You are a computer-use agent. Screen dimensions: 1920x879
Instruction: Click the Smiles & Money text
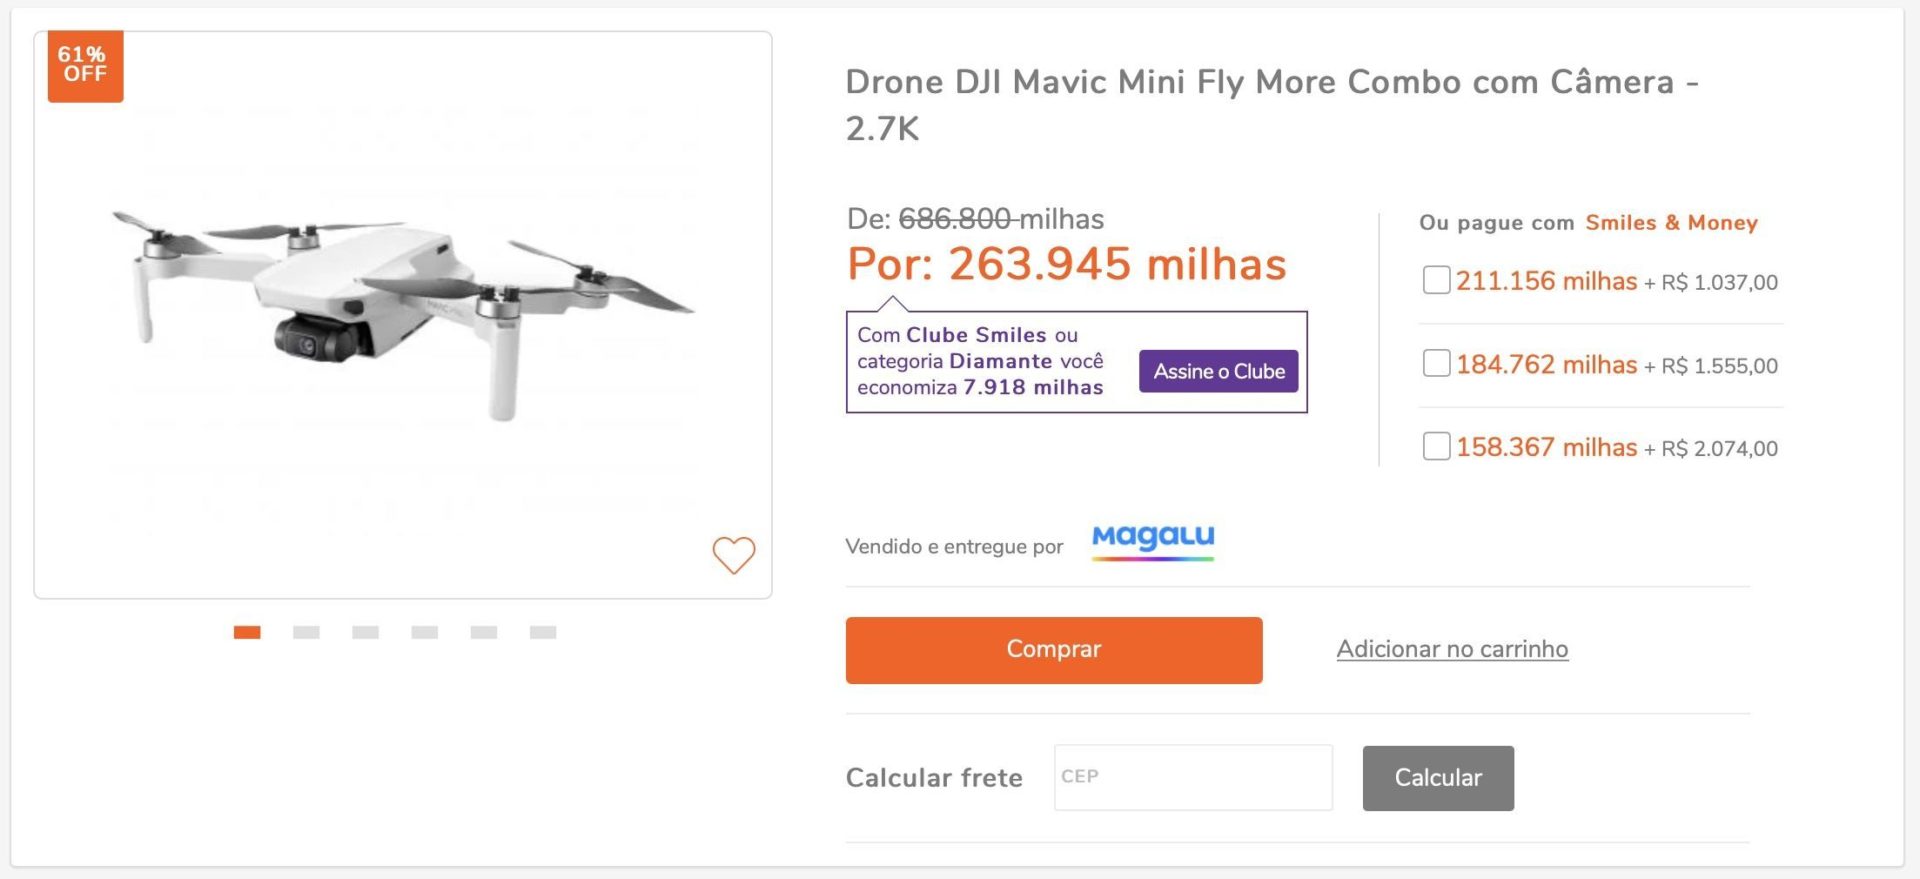point(1671,222)
